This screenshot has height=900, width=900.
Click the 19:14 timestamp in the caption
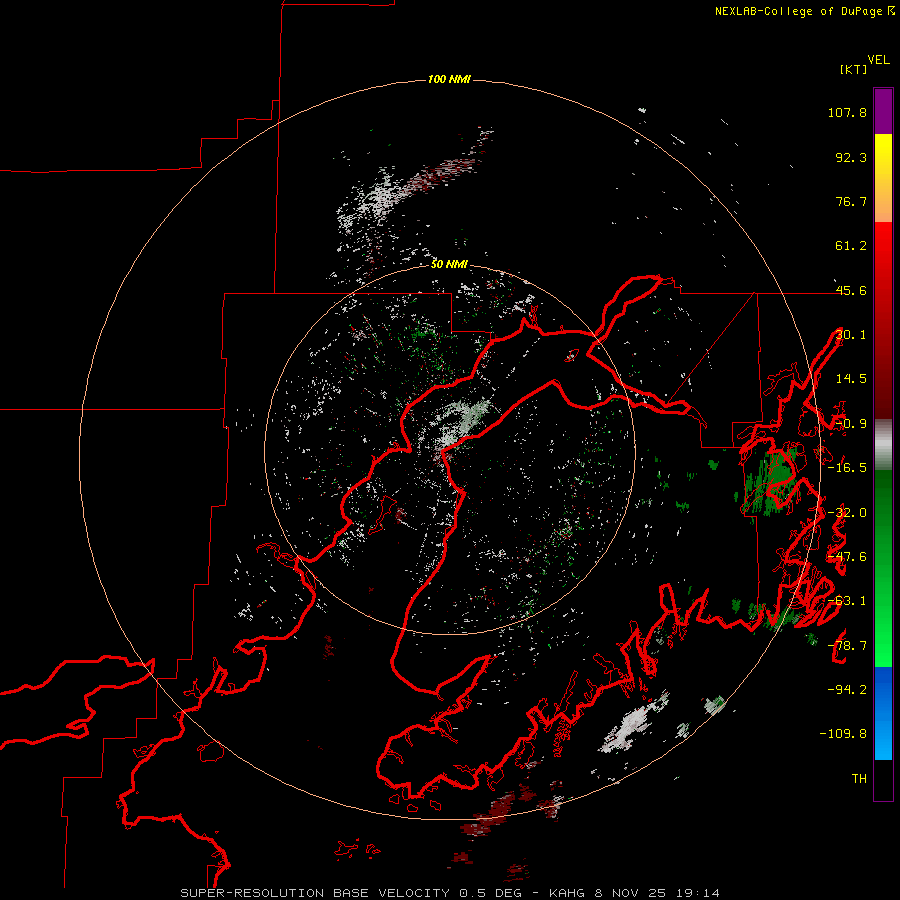(x=697, y=893)
